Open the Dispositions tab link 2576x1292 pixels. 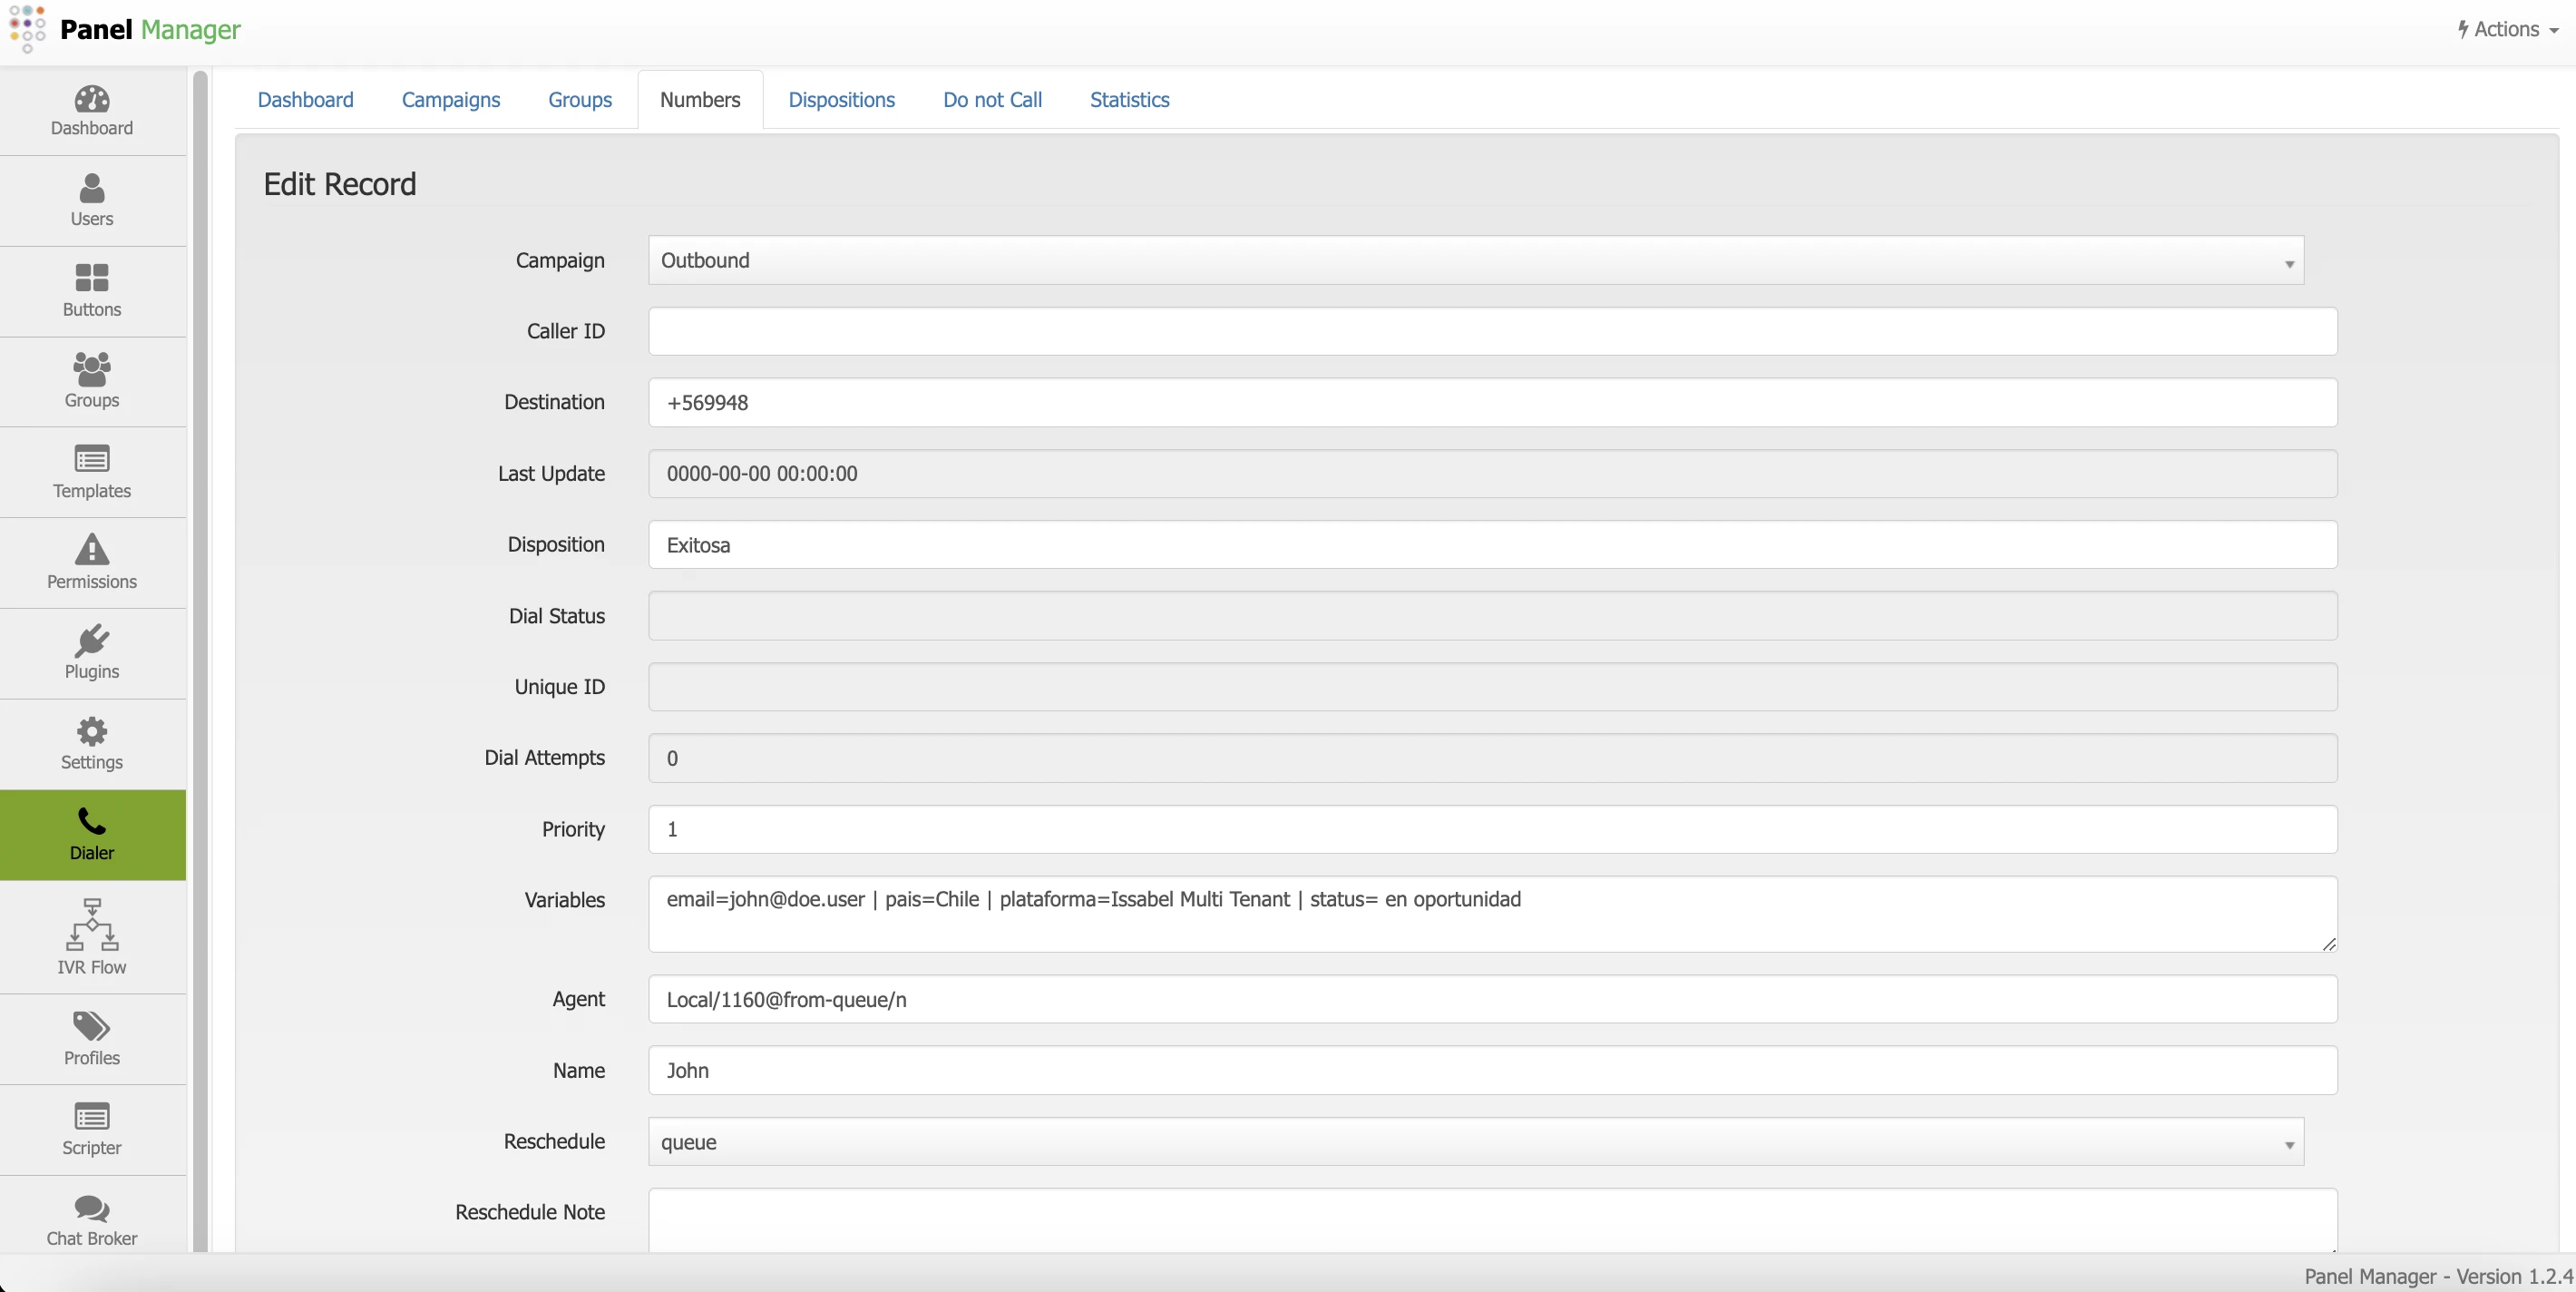pos(841,100)
